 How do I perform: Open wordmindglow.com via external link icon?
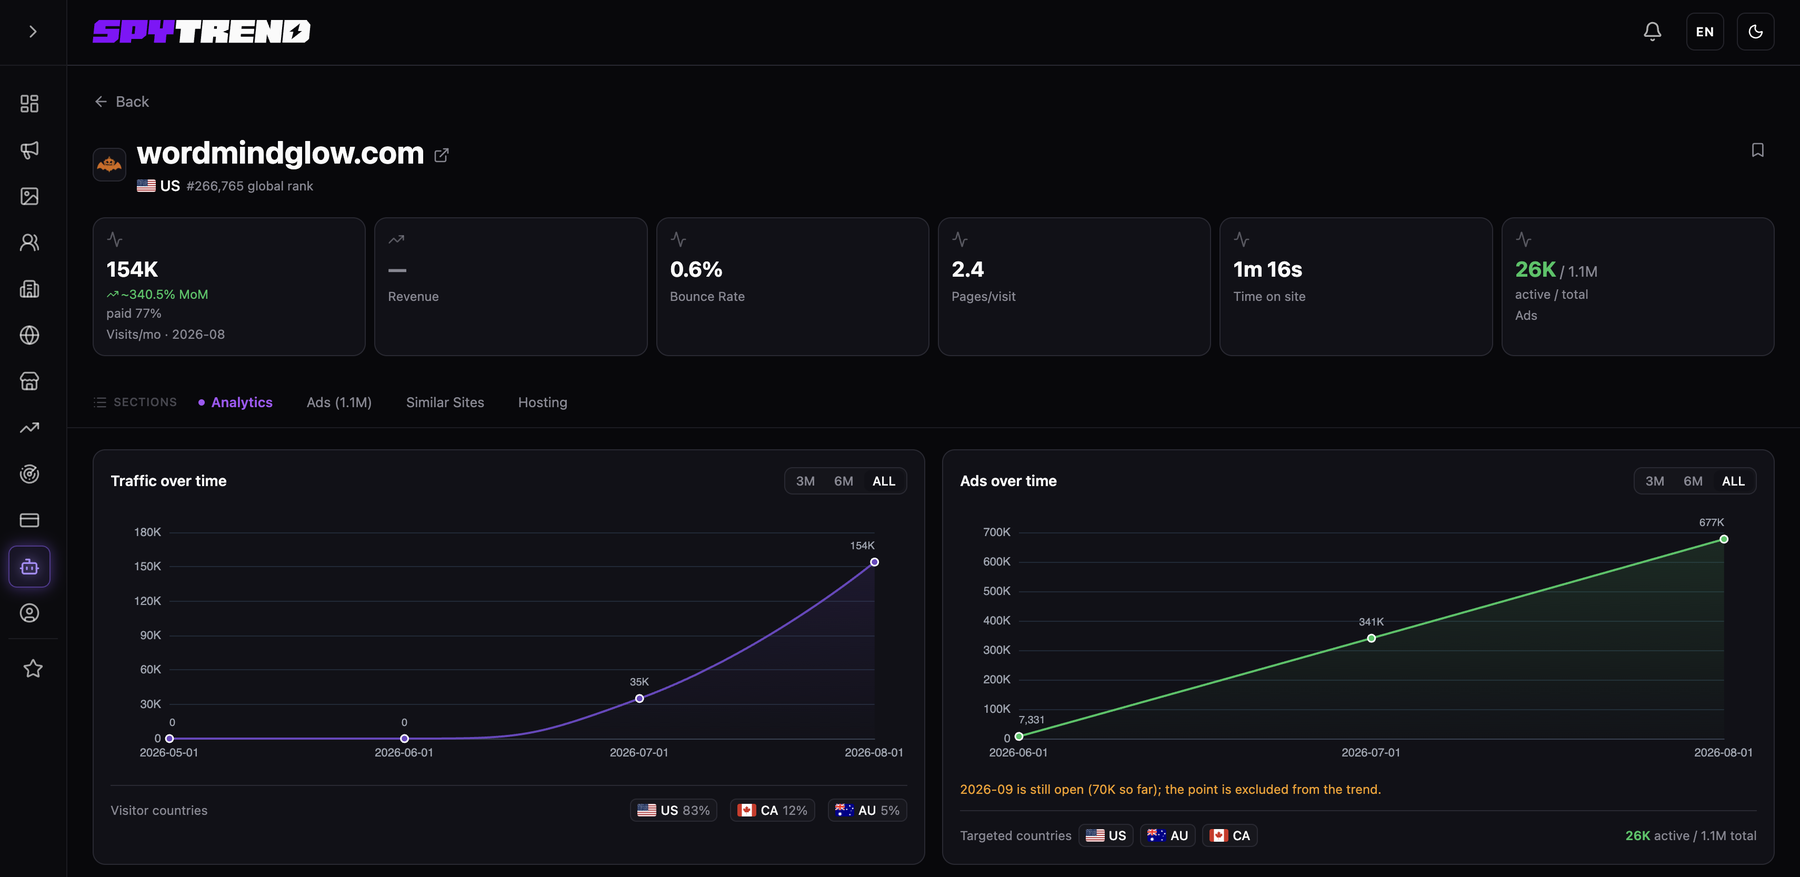(441, 155)
